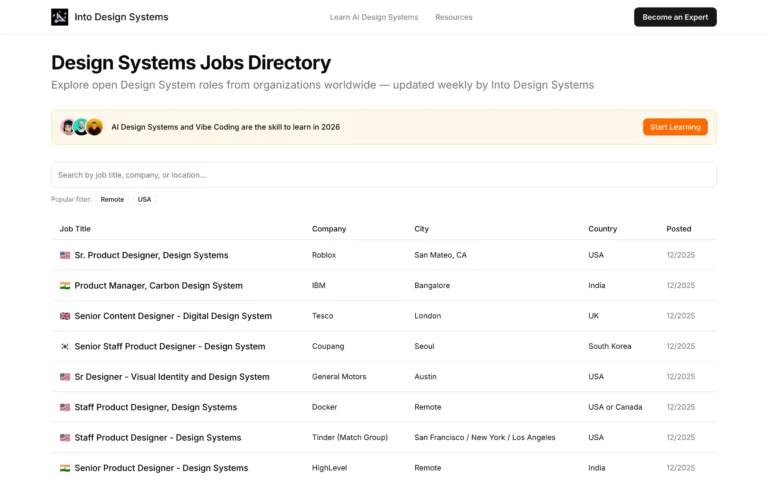Click the Tesco company cell
The width and height of the screenshot is (768, 480).
tap(322, 316)
